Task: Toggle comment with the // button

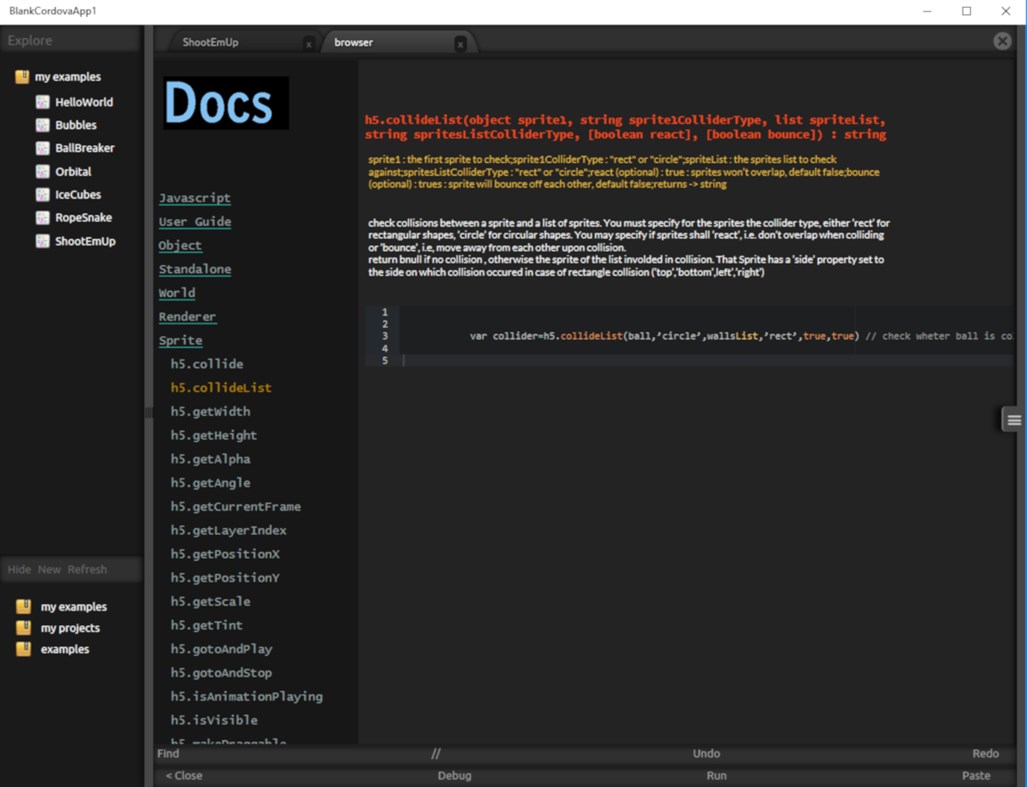Action: point(436,754)
